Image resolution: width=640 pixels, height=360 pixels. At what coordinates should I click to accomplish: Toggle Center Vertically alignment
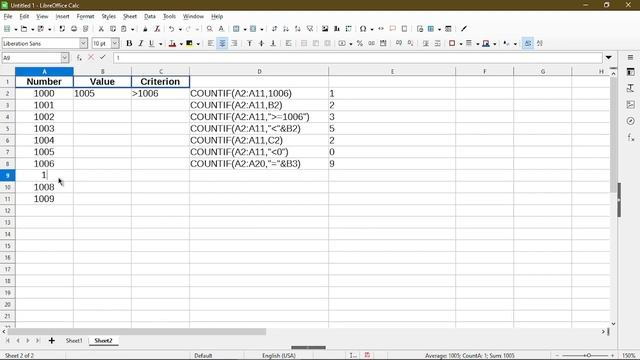(261, 43)
